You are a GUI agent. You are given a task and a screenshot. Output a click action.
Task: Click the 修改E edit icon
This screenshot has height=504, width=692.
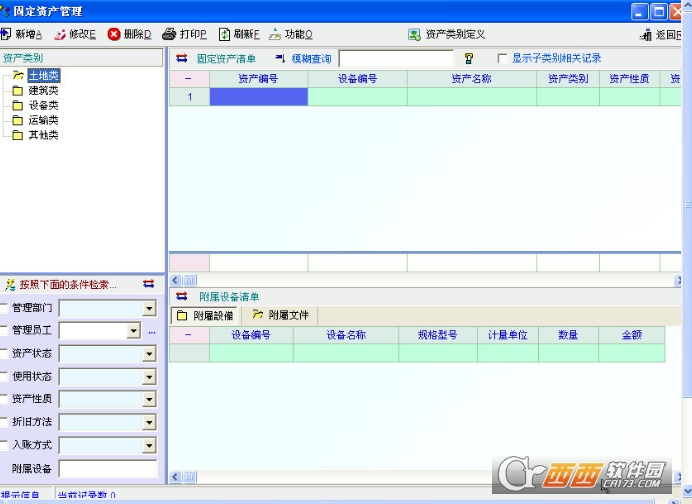click(60, 34)
